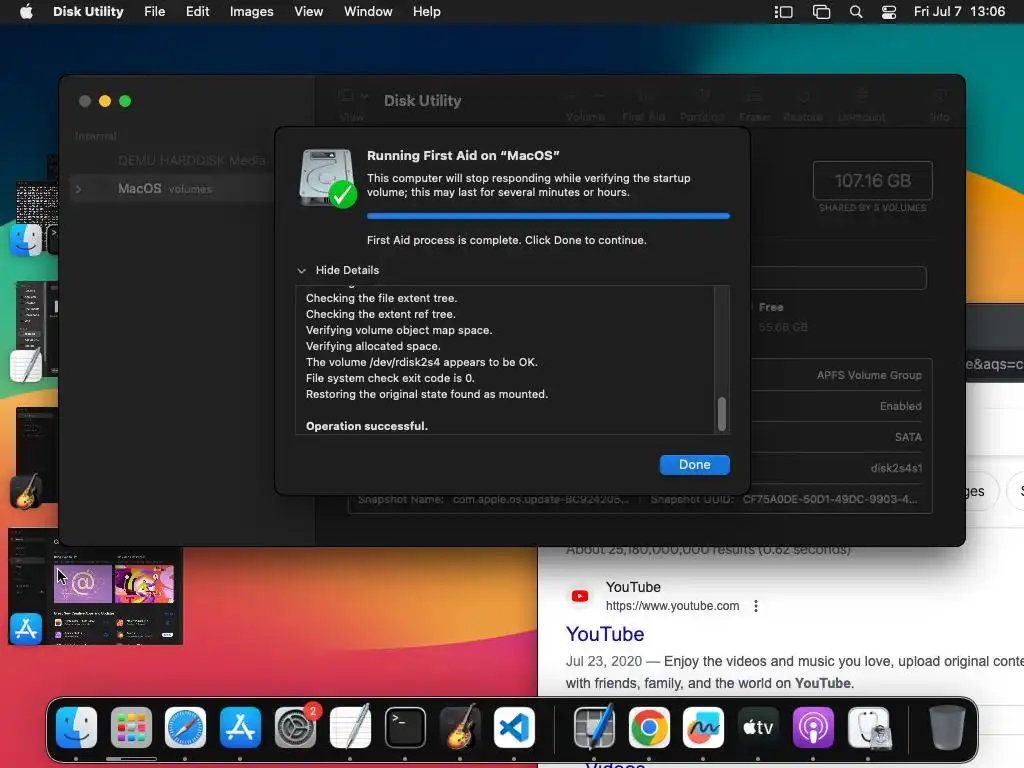
Task: Click the First Aid progress bar
Action: pos(548,216)
